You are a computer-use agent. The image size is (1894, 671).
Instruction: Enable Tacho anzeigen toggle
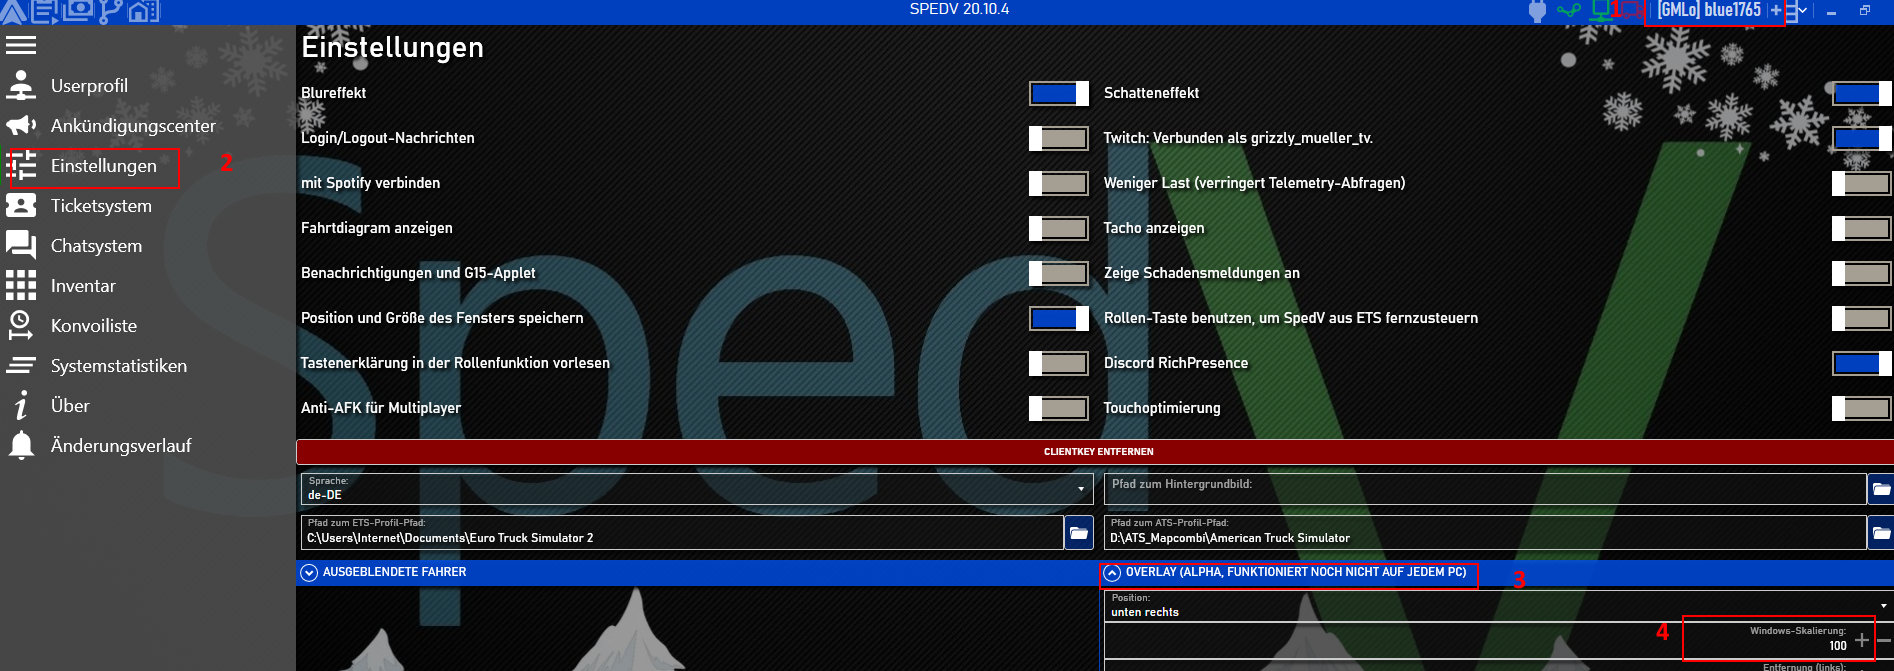[x=1862, y=228]
